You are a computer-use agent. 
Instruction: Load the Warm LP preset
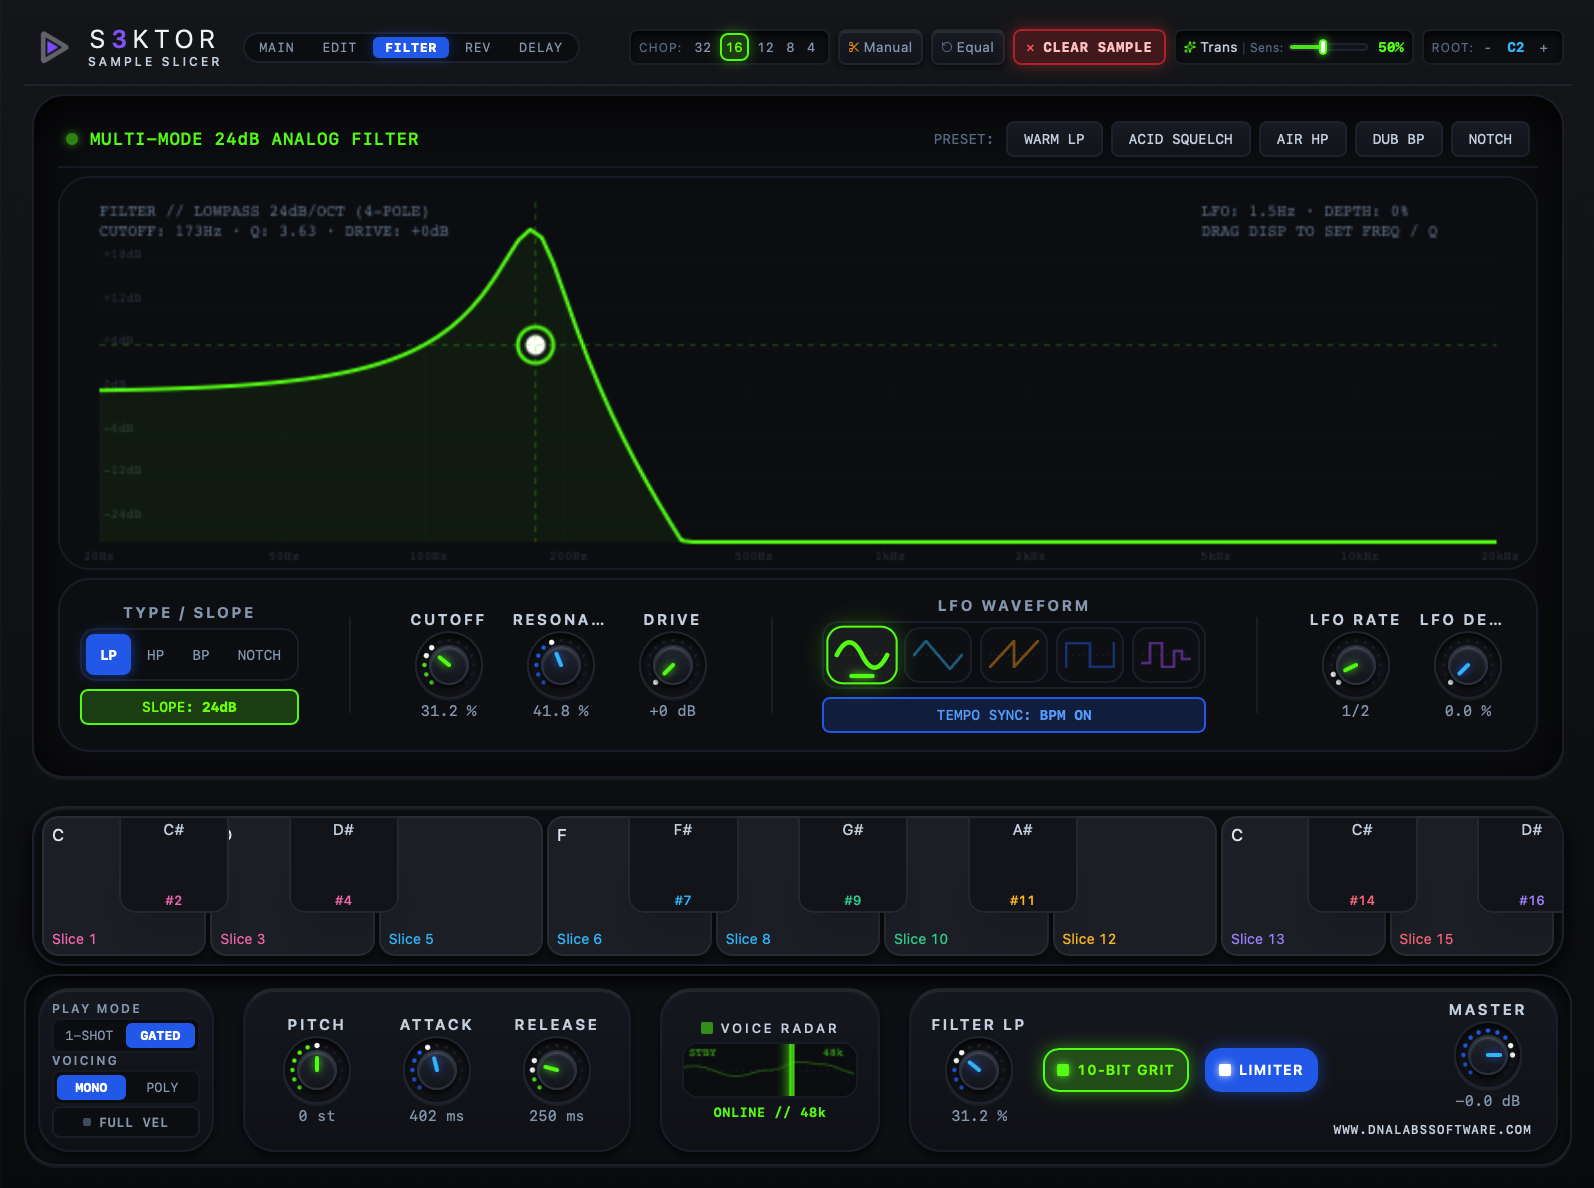click(x=1054, y=139)
